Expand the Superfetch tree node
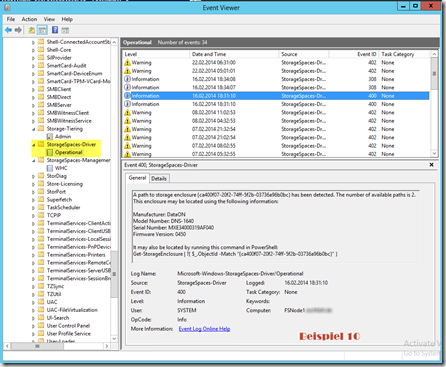This screenshot has width=446, height=367. click(33, 200)
